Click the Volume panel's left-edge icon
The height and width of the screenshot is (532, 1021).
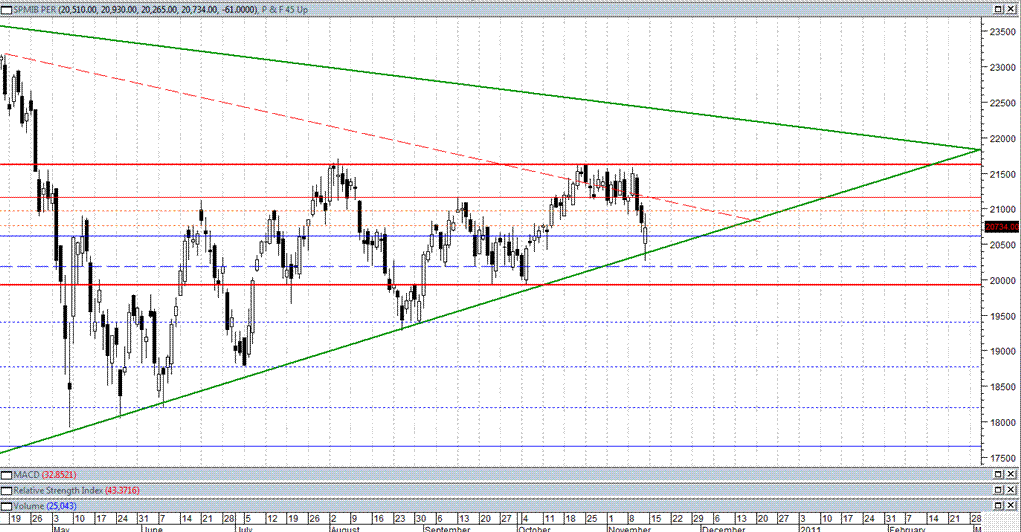click(5, 507)
